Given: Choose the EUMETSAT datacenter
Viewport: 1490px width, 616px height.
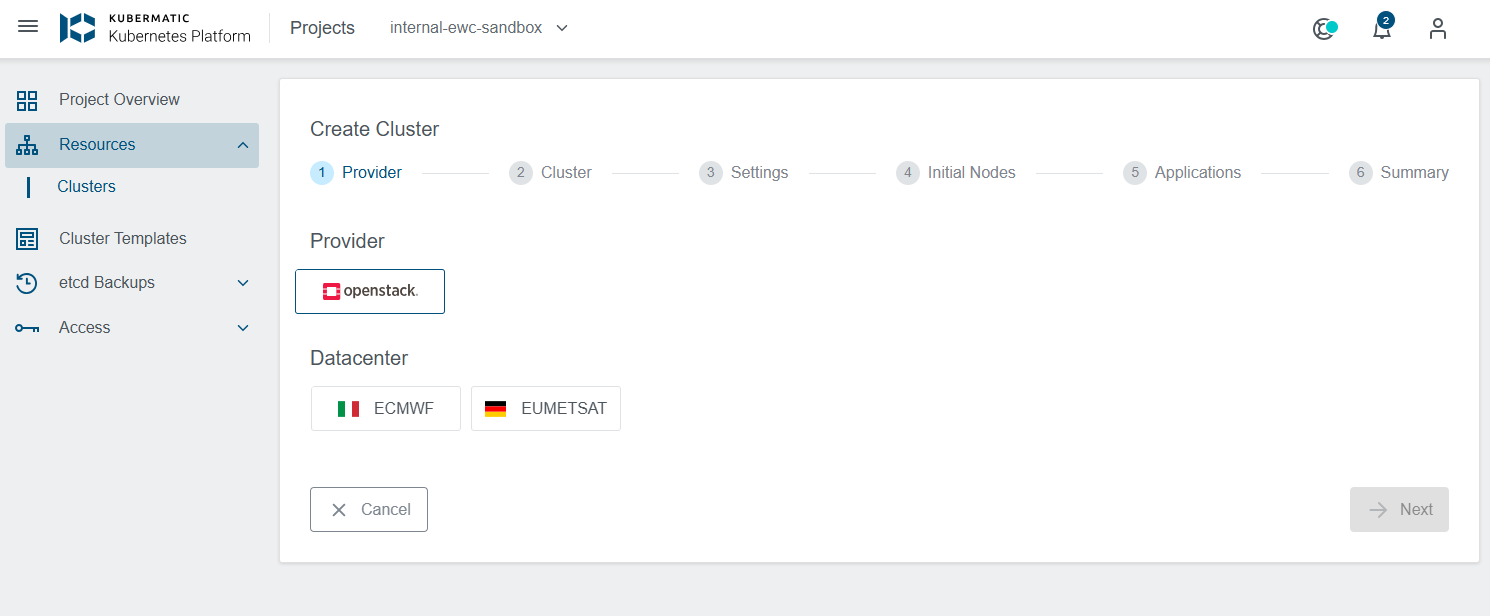Looking at the screenshot, I should [x=546, y=409].
